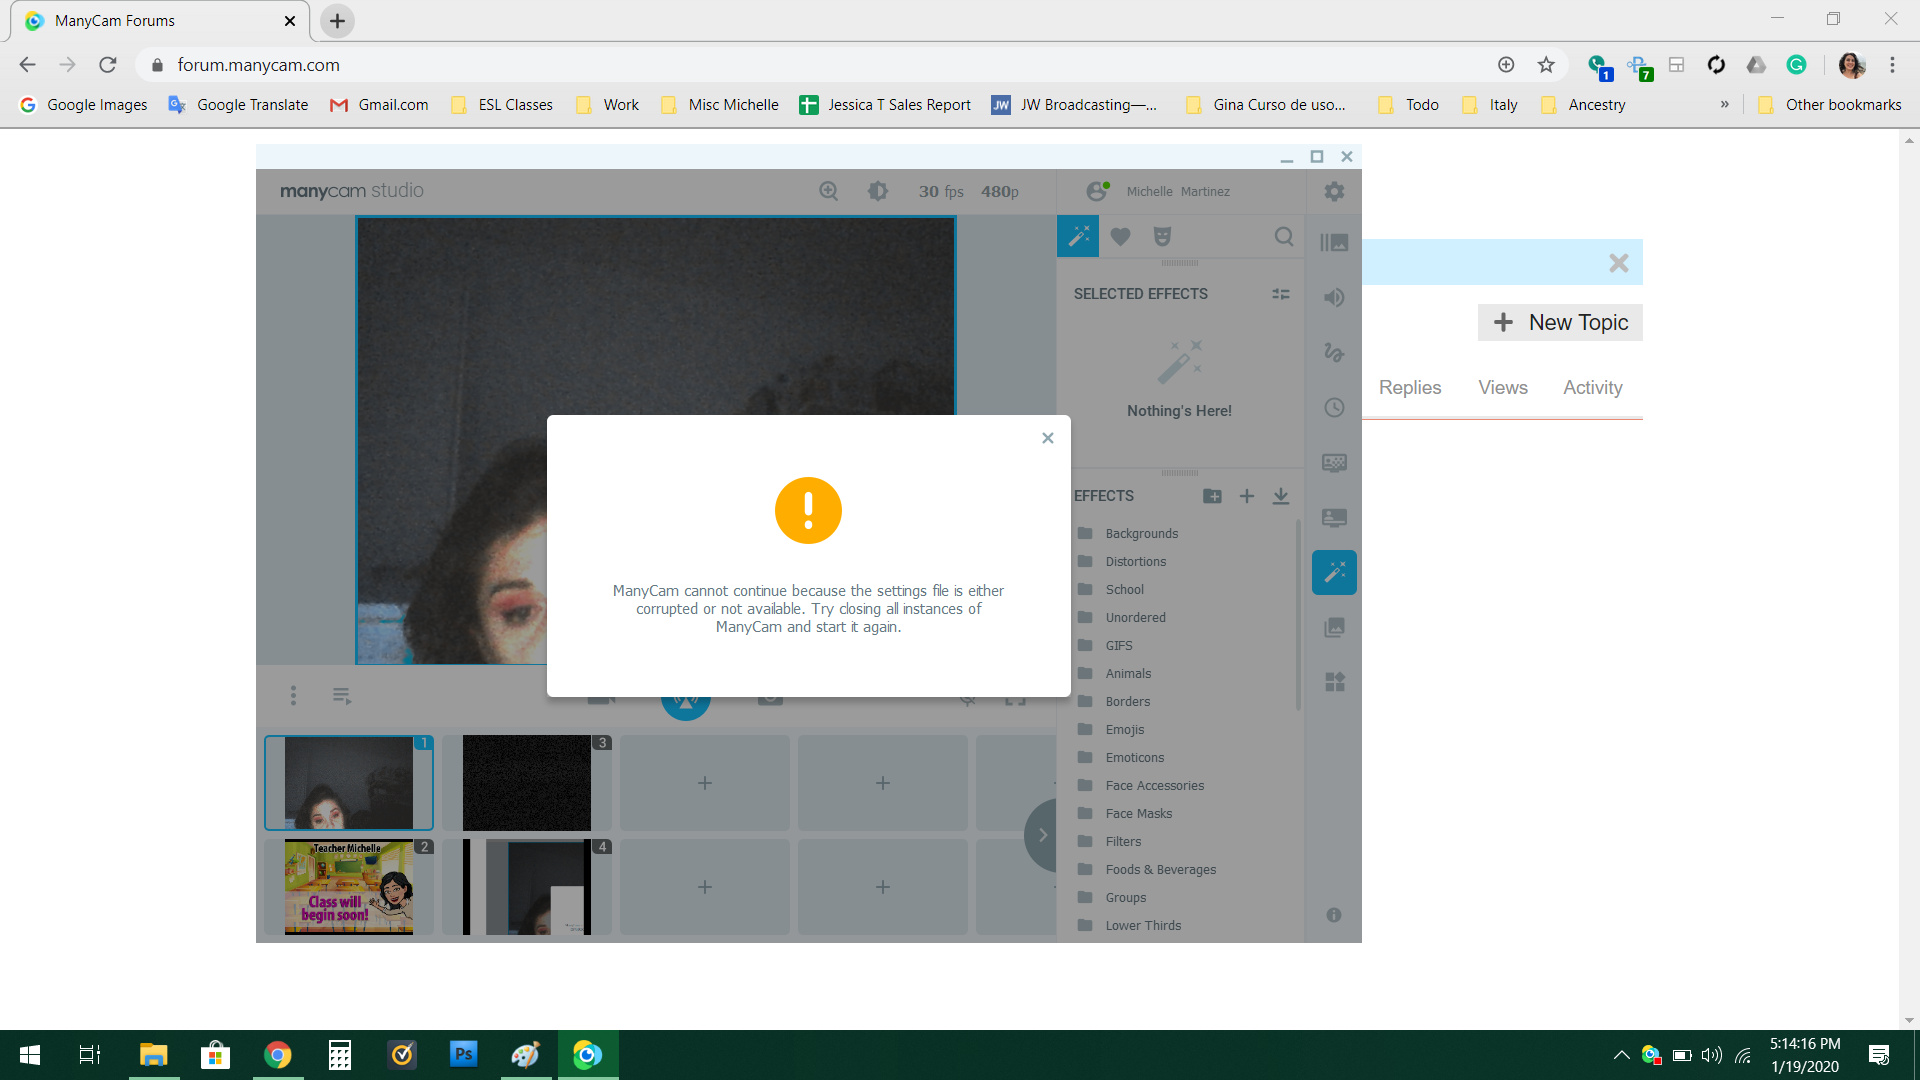Image resolution: width=1920 pixels, height=1080 pixels.
Task: Open the Emoticons folder
Action: pos(1121,757)
